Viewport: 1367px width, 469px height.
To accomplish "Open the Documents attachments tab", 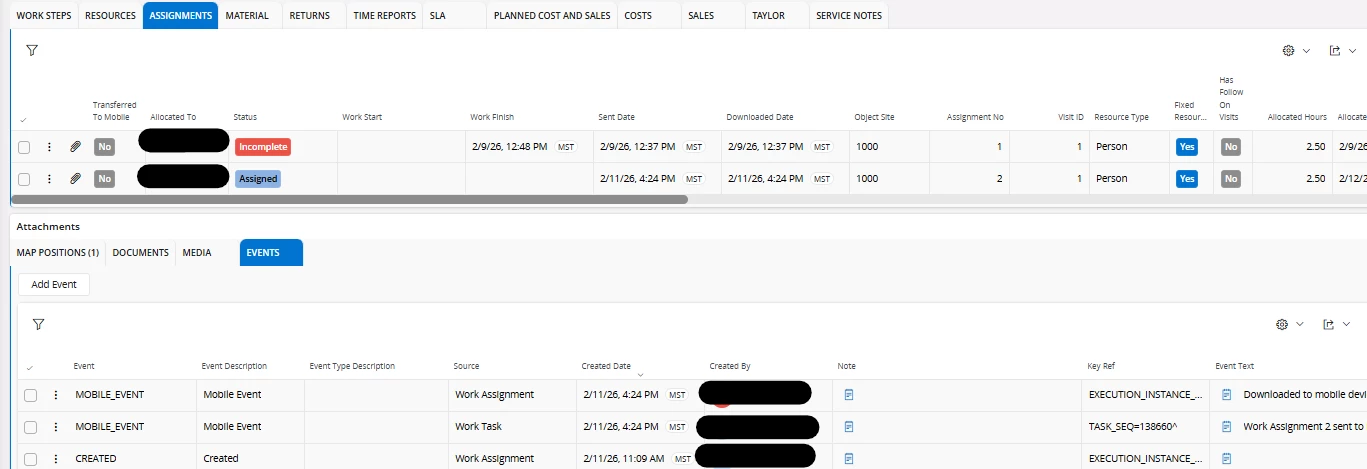I will tap(140, 253).
